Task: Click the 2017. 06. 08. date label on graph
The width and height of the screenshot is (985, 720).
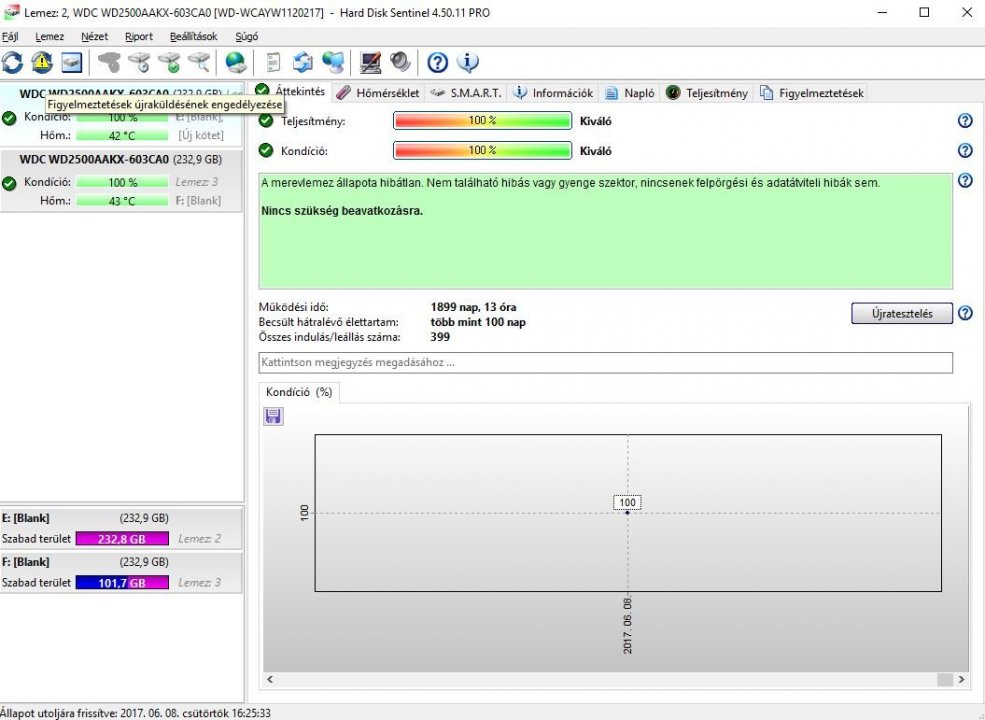Action: (628, 626)
